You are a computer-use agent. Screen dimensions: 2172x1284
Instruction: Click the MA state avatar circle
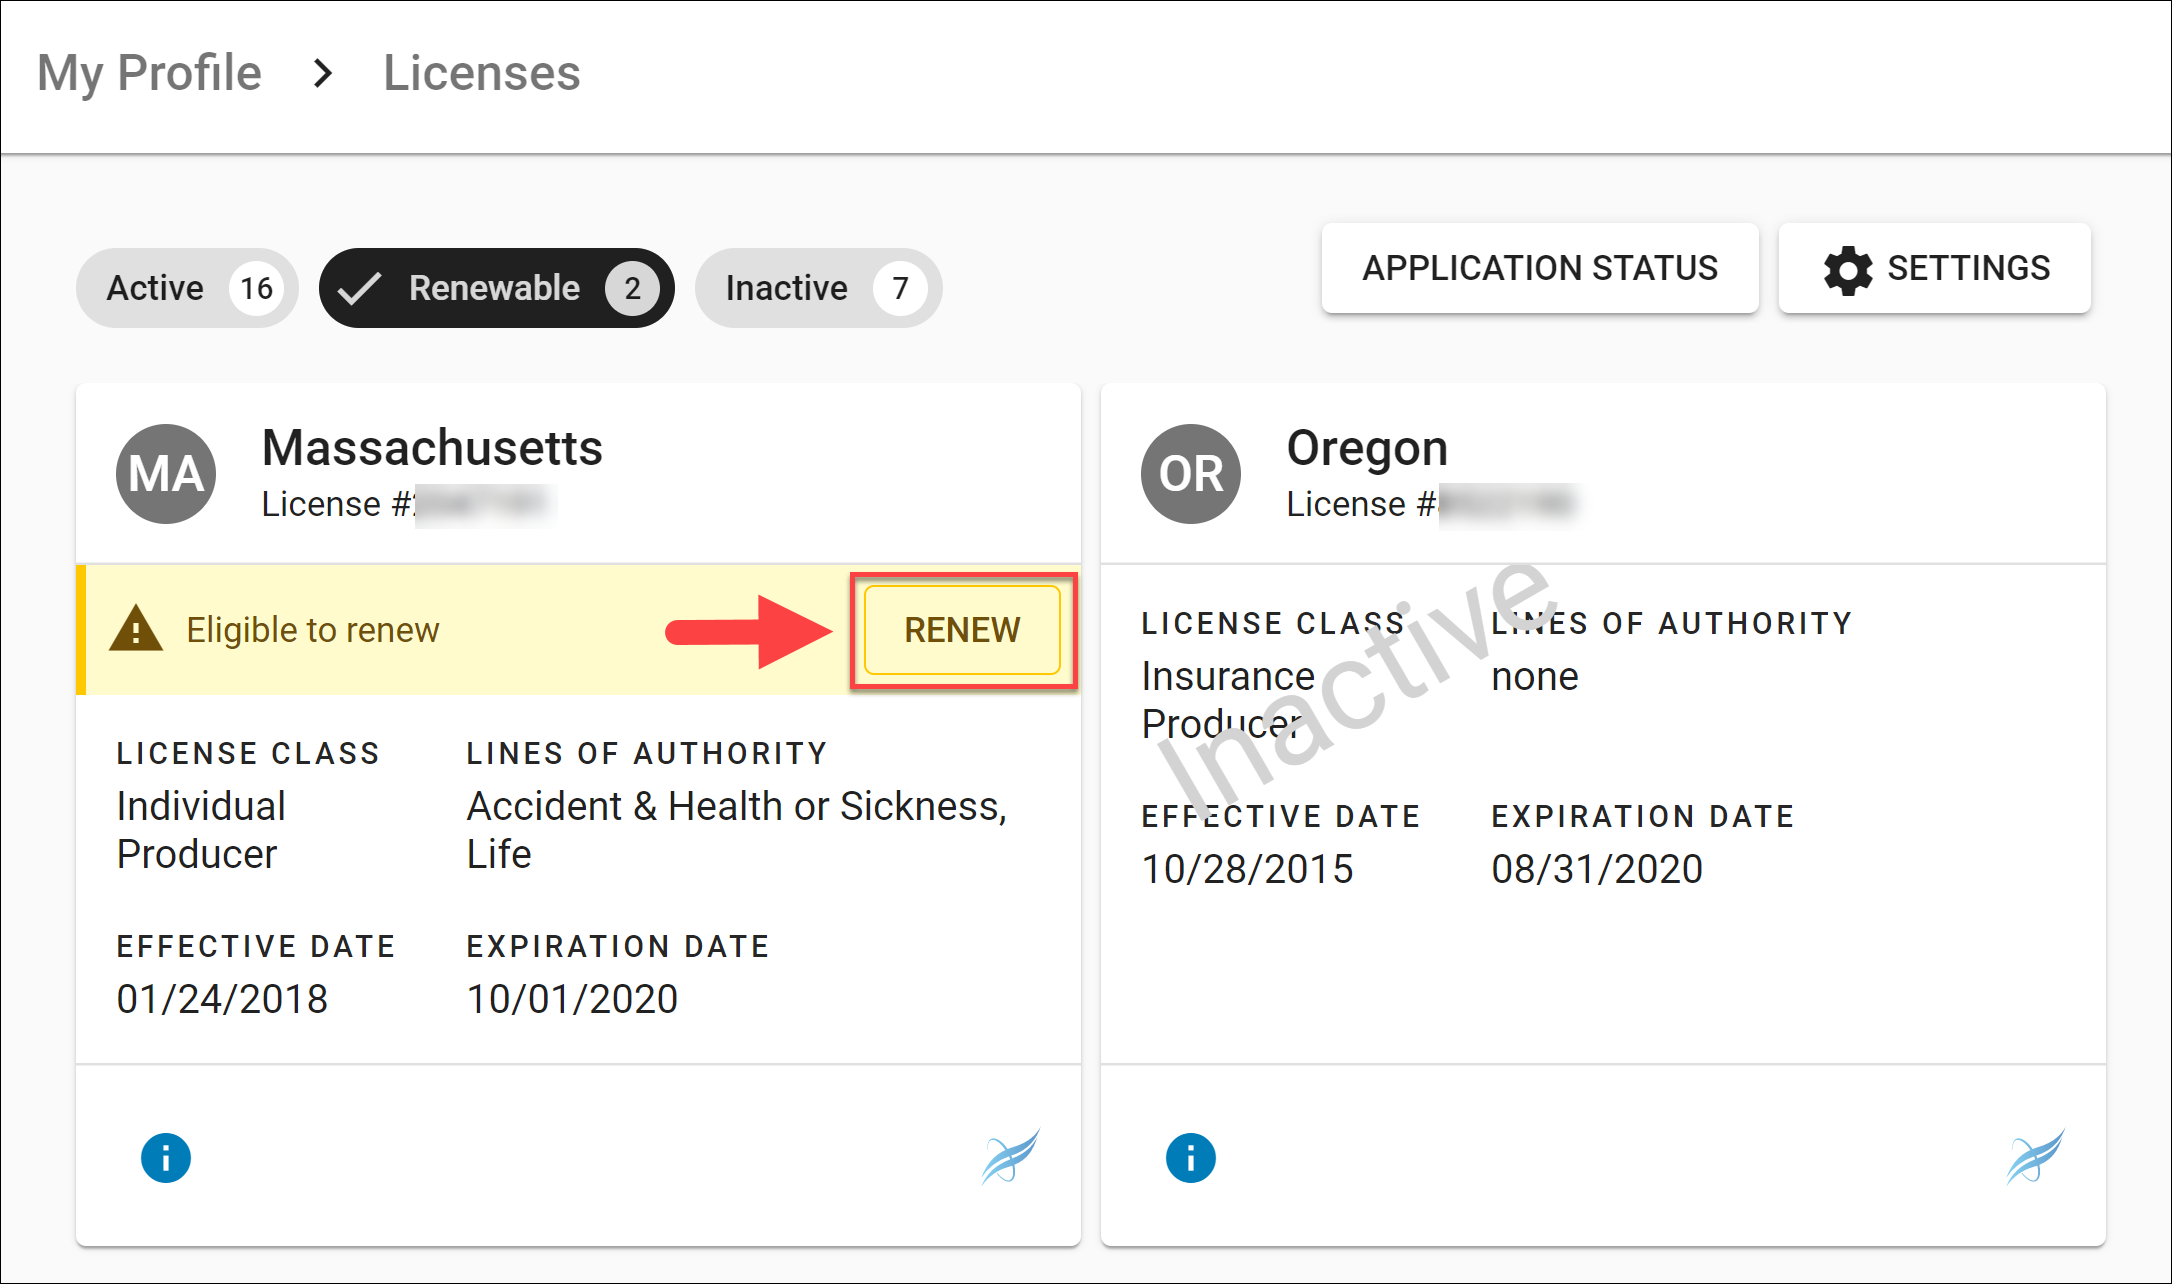point(166,474)
